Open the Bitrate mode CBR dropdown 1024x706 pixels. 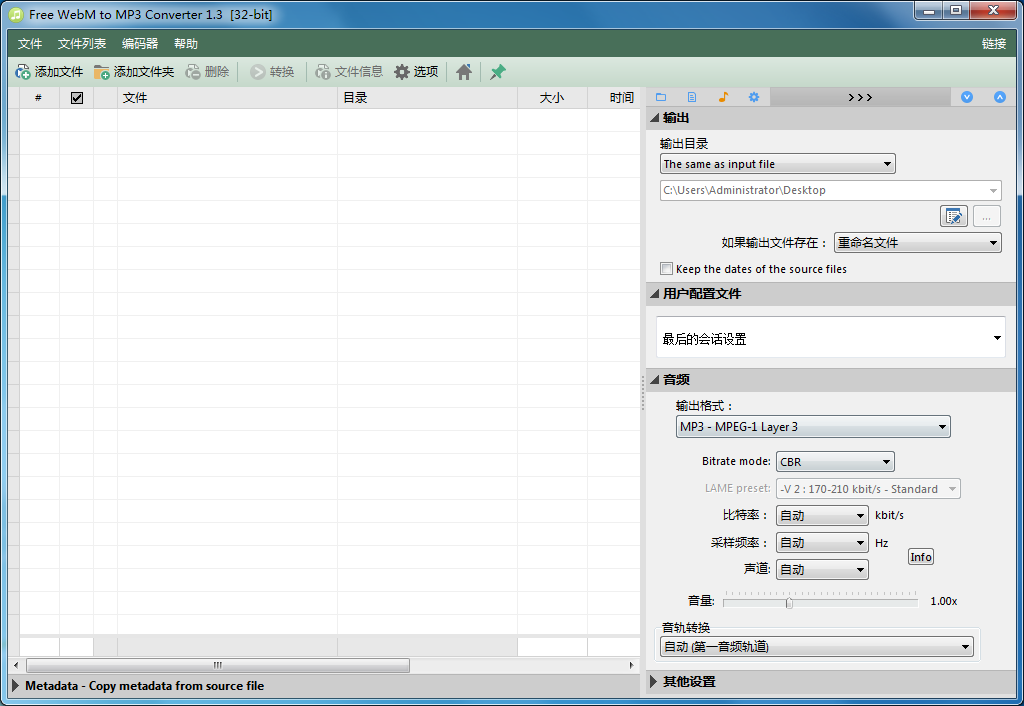click(835, 462)
